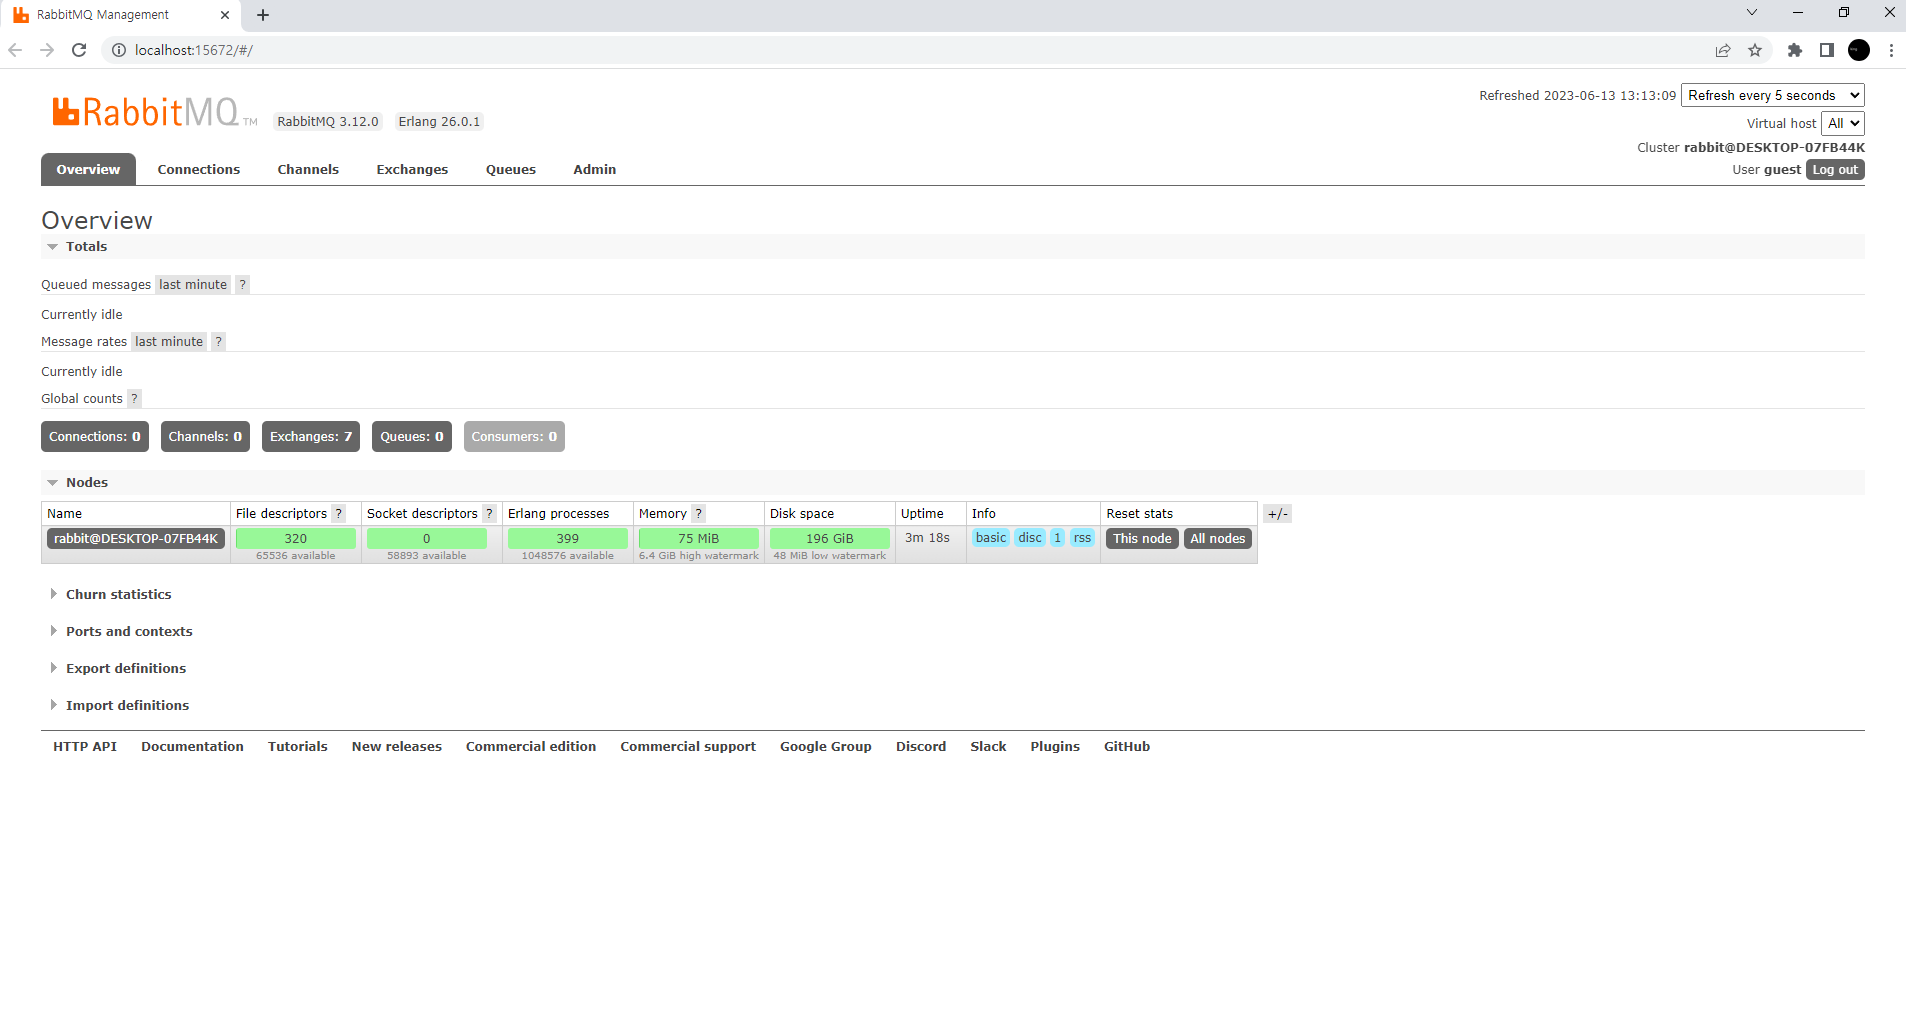Viewport: 1906px width, 1034px height.
Task: Reset stats for All nodes
Action: click(1218, 539)
